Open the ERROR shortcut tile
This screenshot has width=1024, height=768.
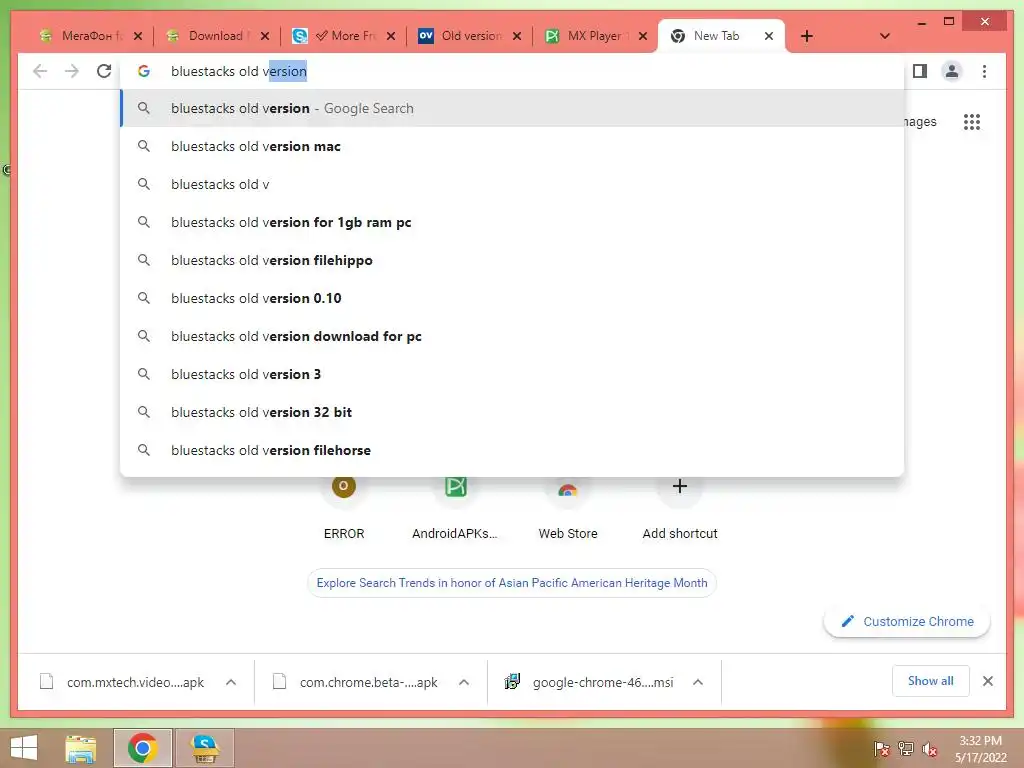344,509
